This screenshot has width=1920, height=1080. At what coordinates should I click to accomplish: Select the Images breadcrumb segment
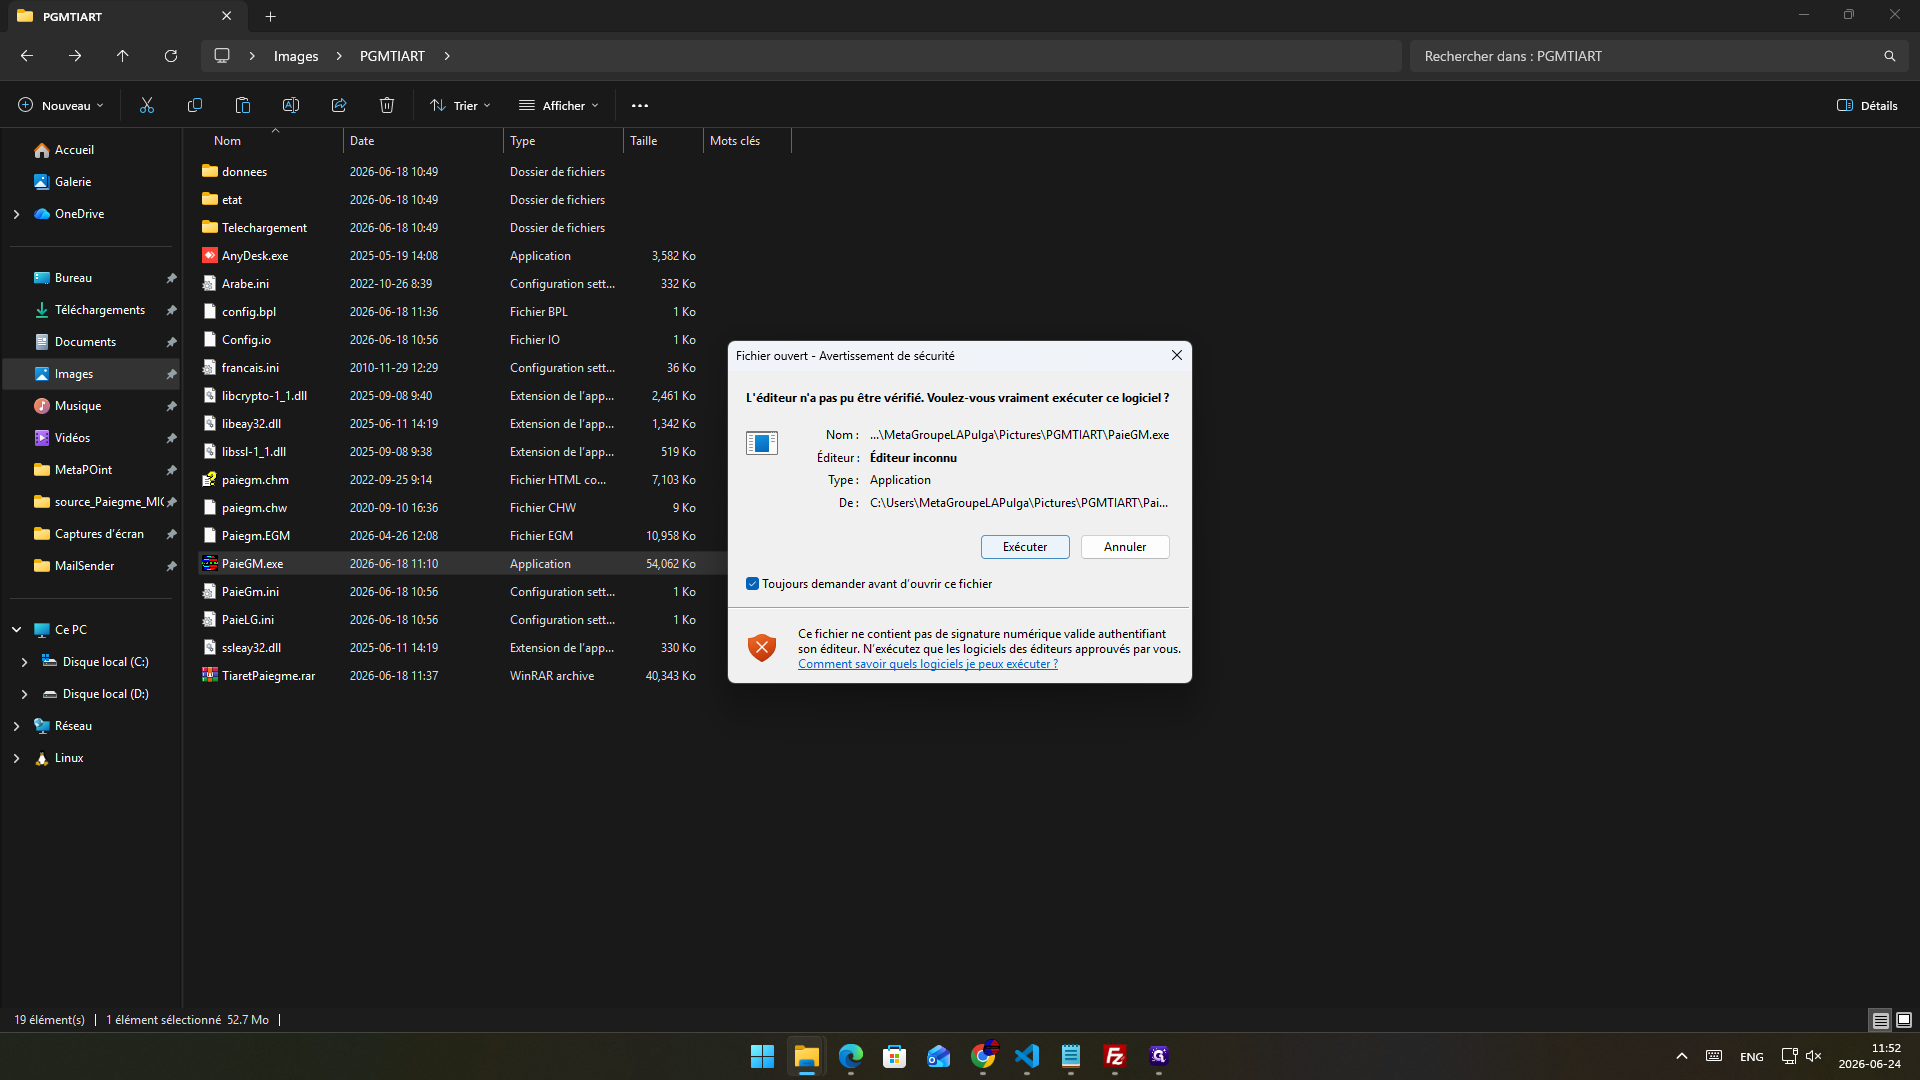click(x=296, y=56)
